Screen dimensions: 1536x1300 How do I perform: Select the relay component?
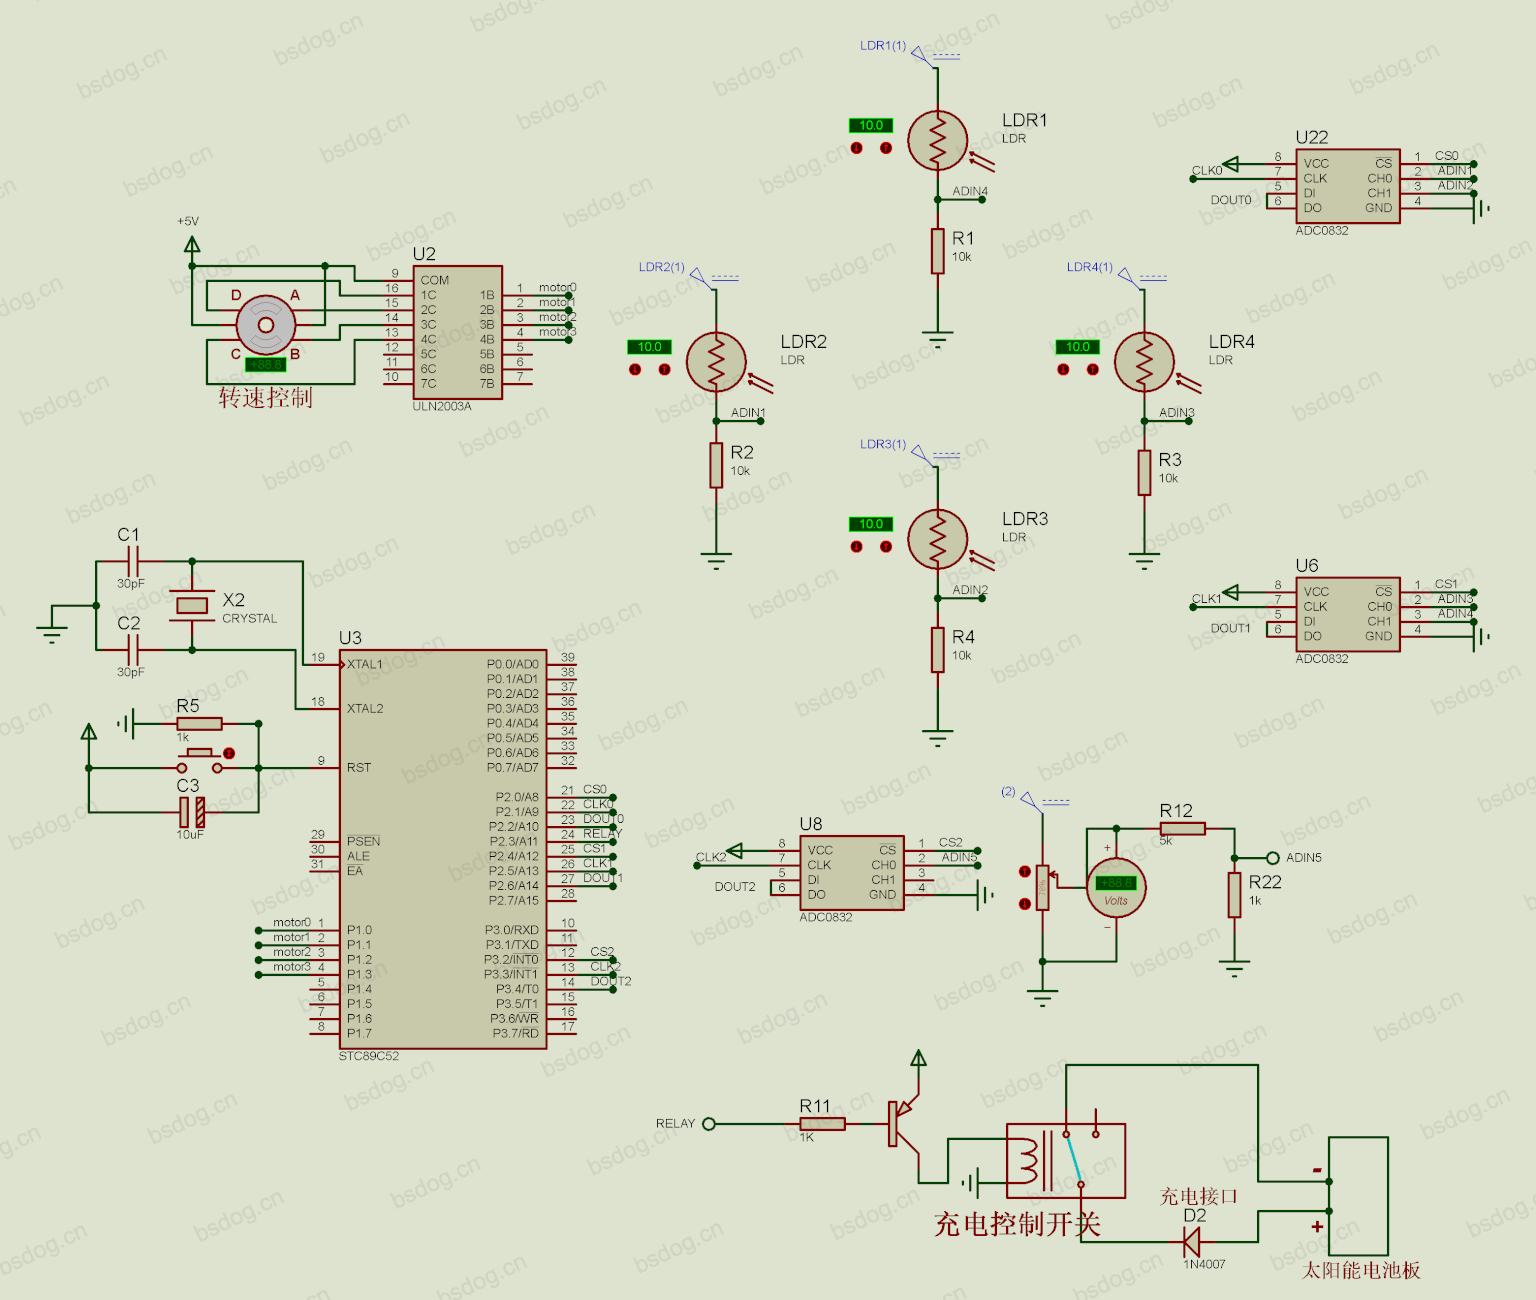1066,1161
